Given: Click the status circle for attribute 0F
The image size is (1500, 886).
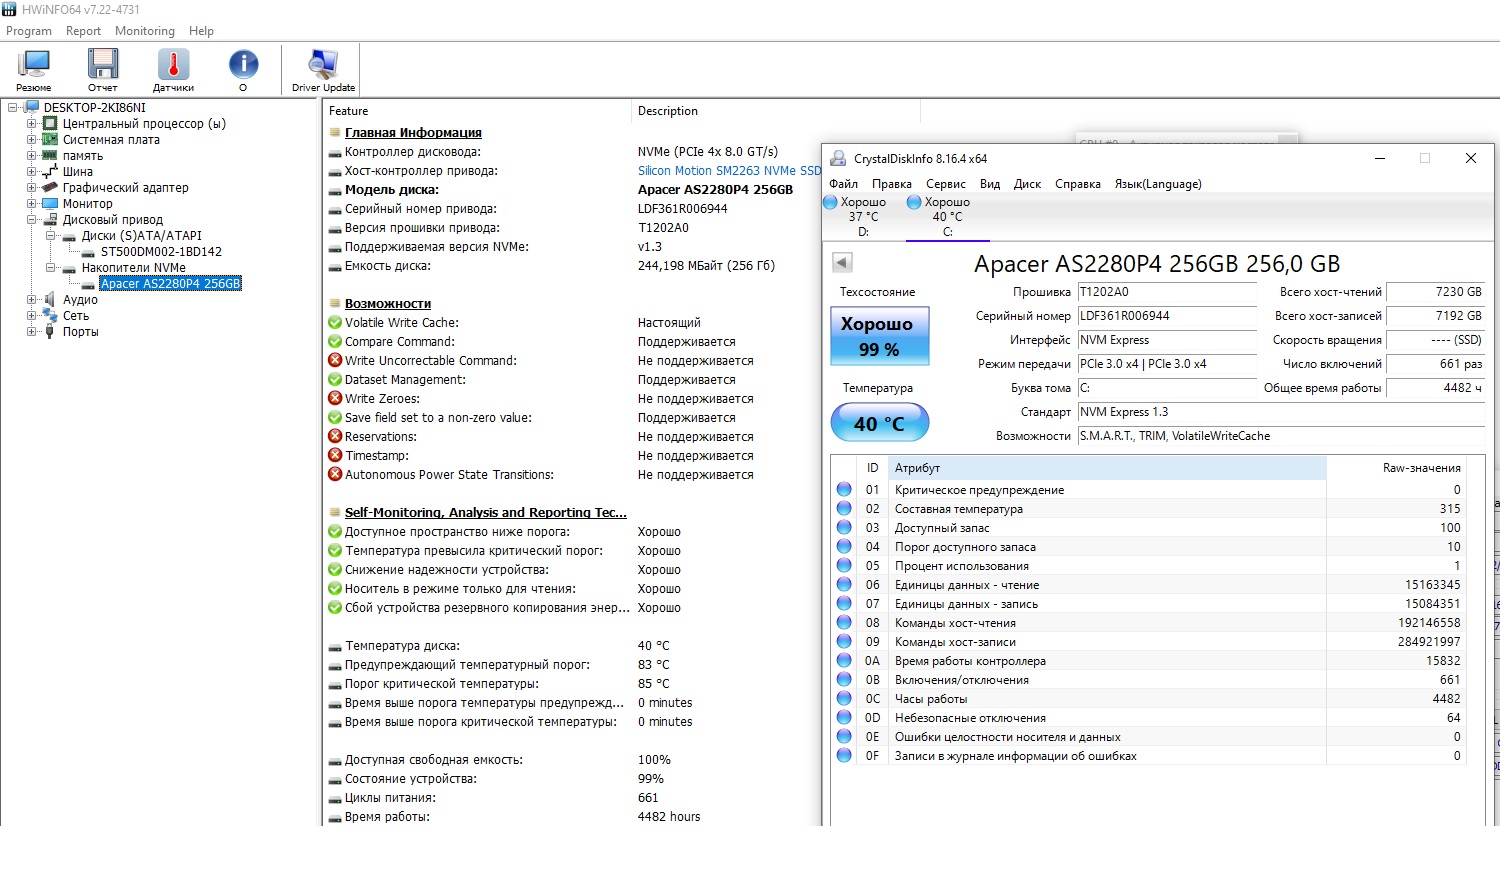Looking at the screenshot, I should (x=844, y=756).
